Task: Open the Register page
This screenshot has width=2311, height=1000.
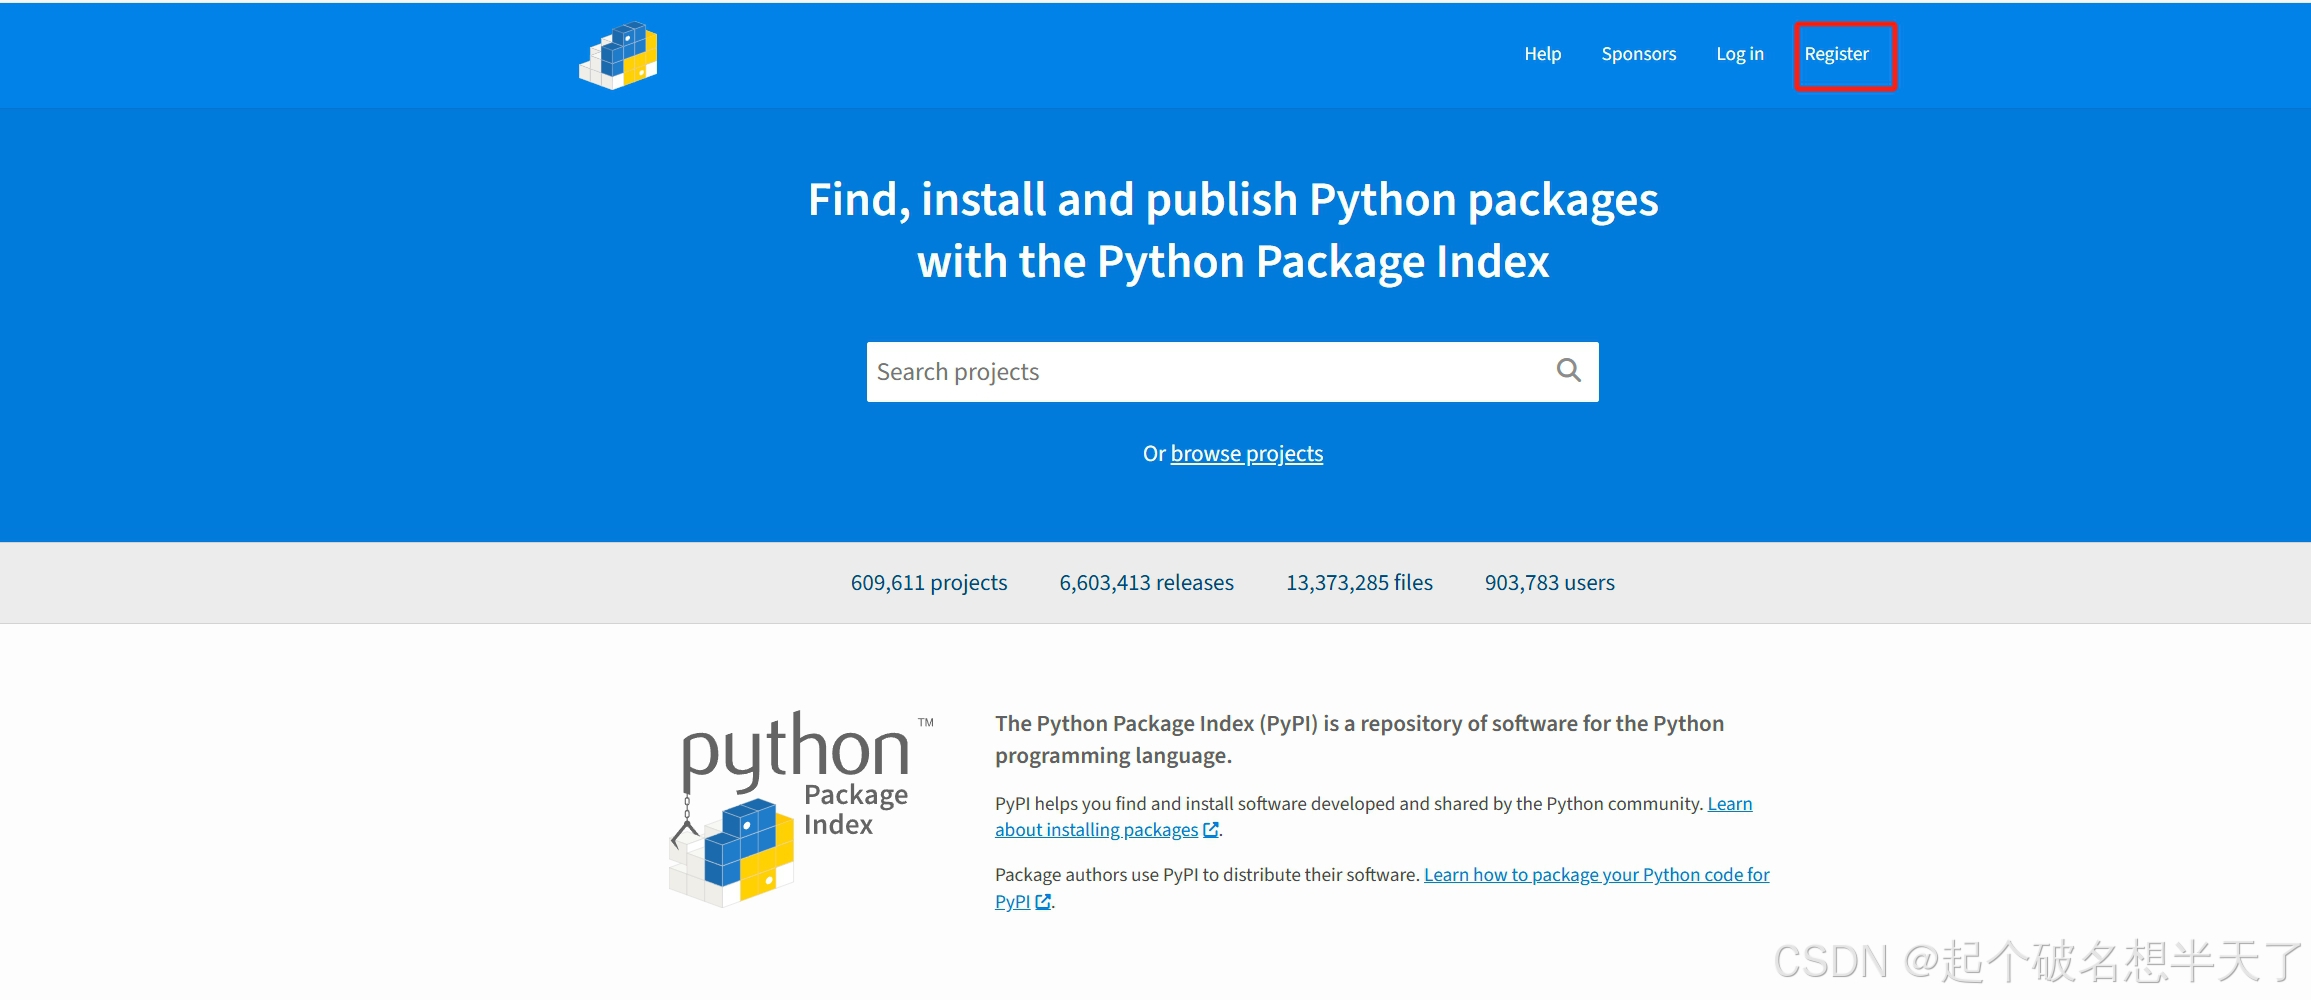Action: click(1836, 54)
